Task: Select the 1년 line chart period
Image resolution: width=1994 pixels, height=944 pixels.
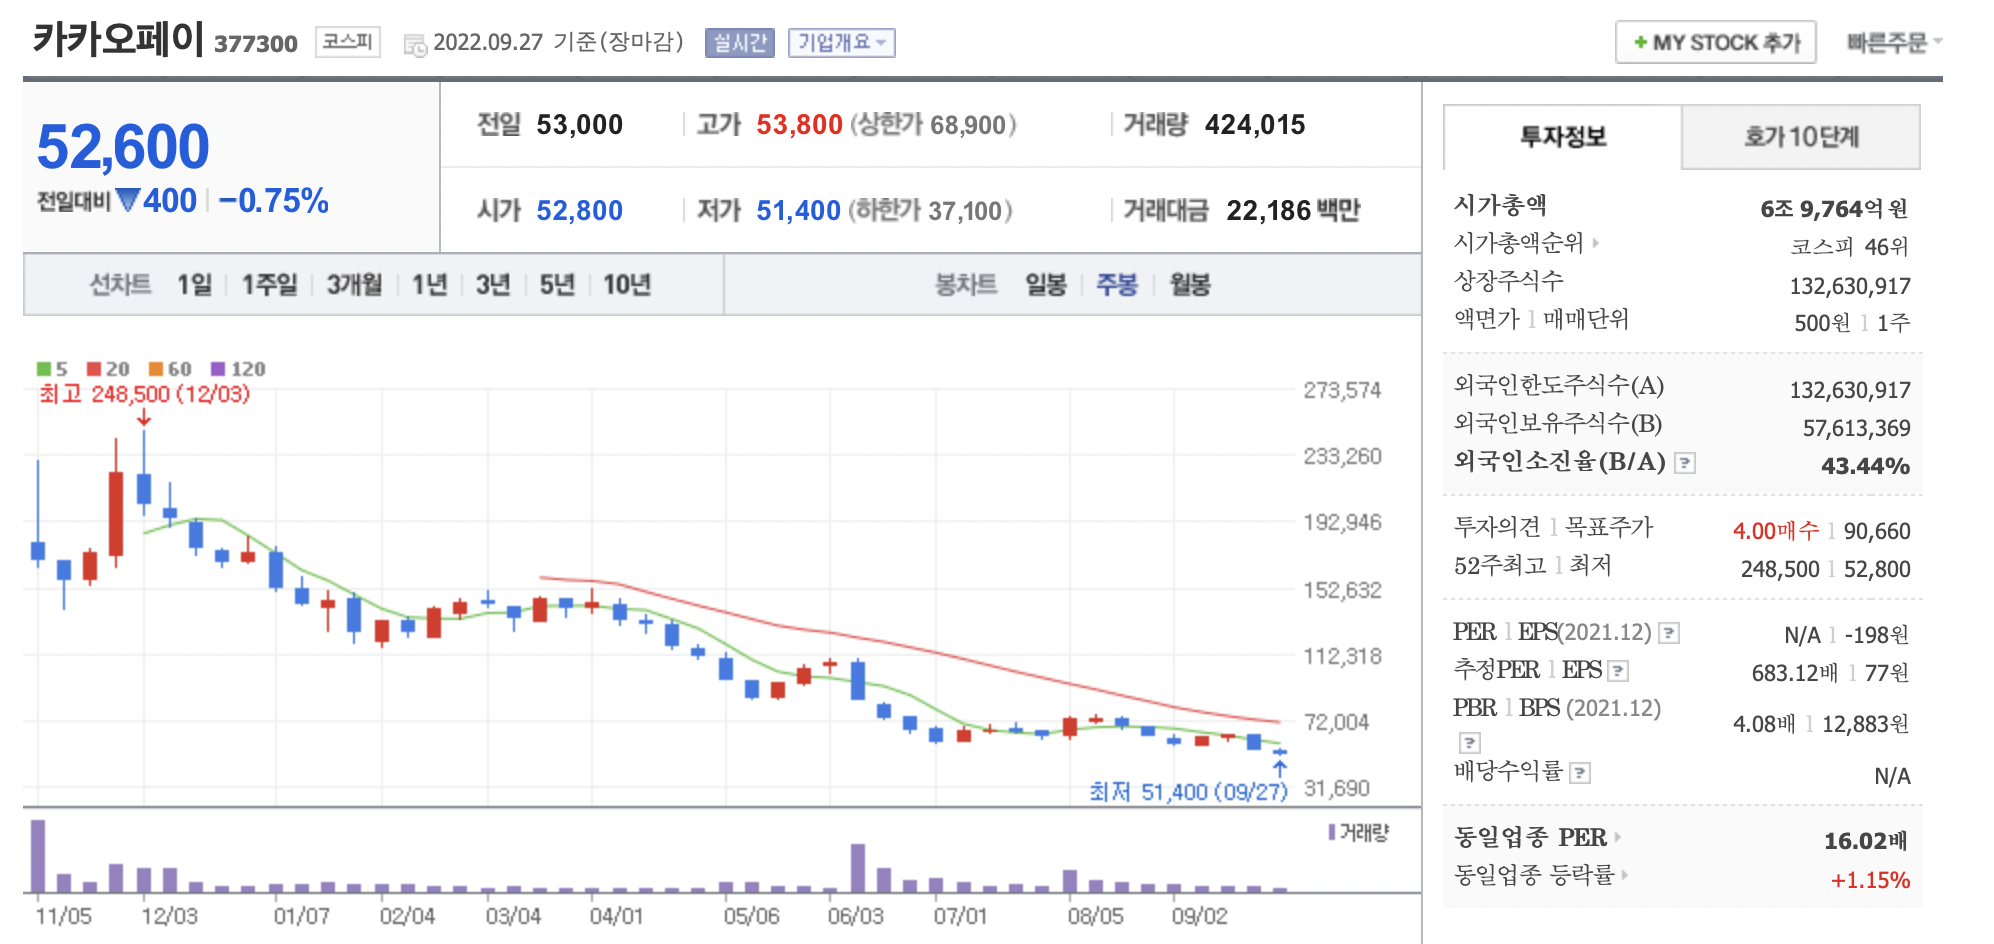Action: (429, 285)
